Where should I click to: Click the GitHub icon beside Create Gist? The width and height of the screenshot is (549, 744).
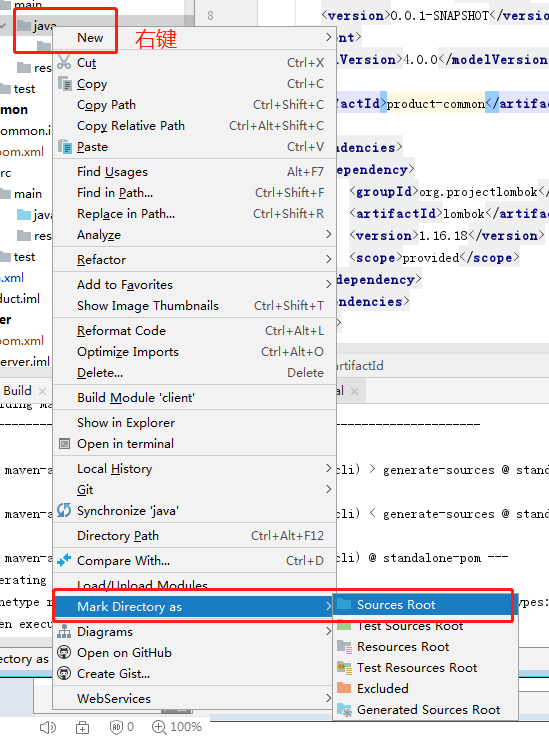point(64,673)
